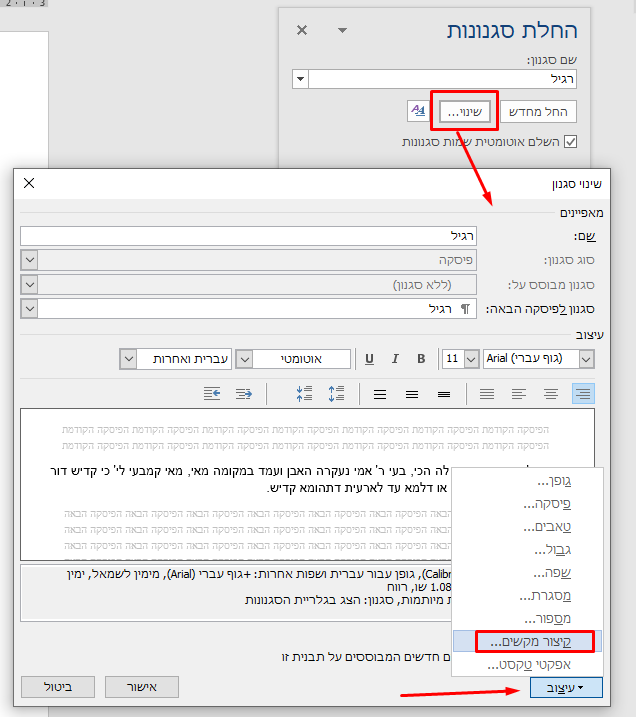Increase paragraph spacing icon
This screenshot has height=717, width=636.
tap(337, 394)
